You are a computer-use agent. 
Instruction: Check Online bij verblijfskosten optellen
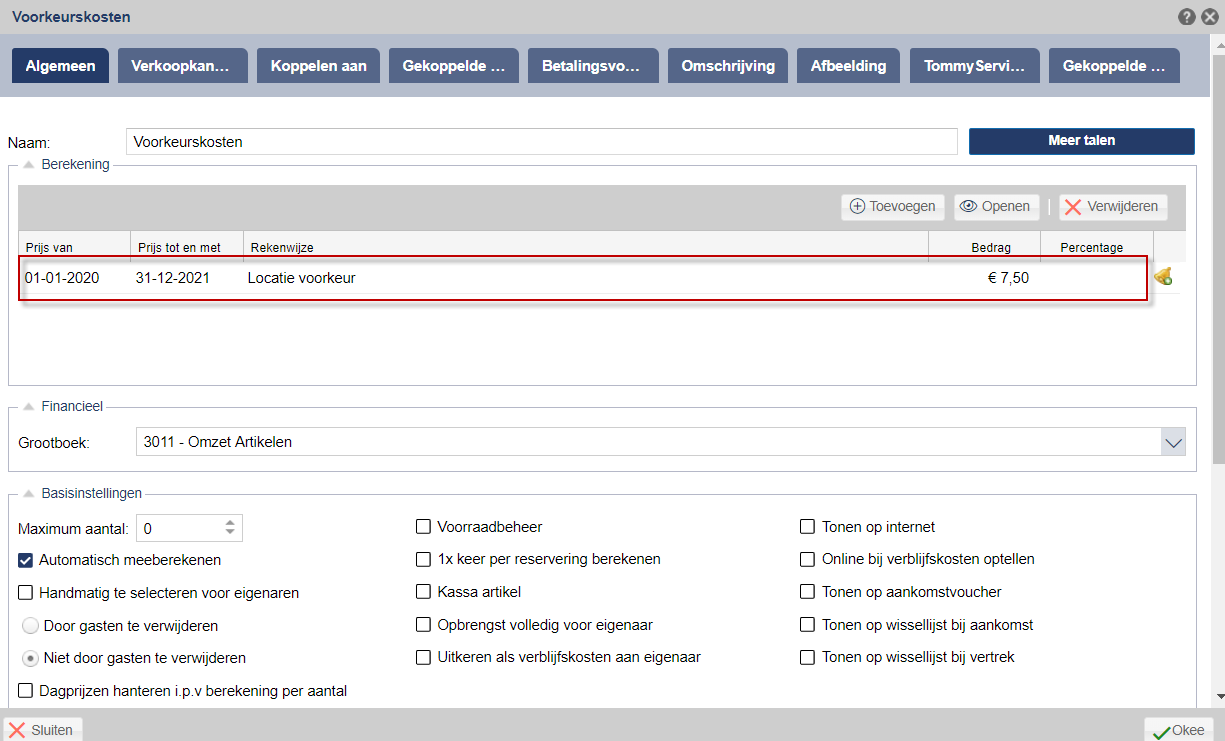(808, 559)
